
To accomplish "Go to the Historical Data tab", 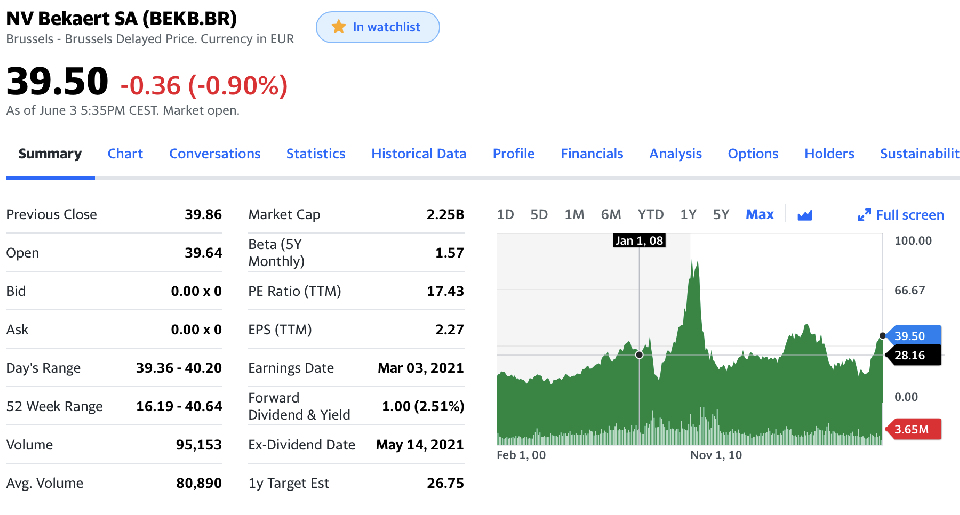I will click(418, 154).
